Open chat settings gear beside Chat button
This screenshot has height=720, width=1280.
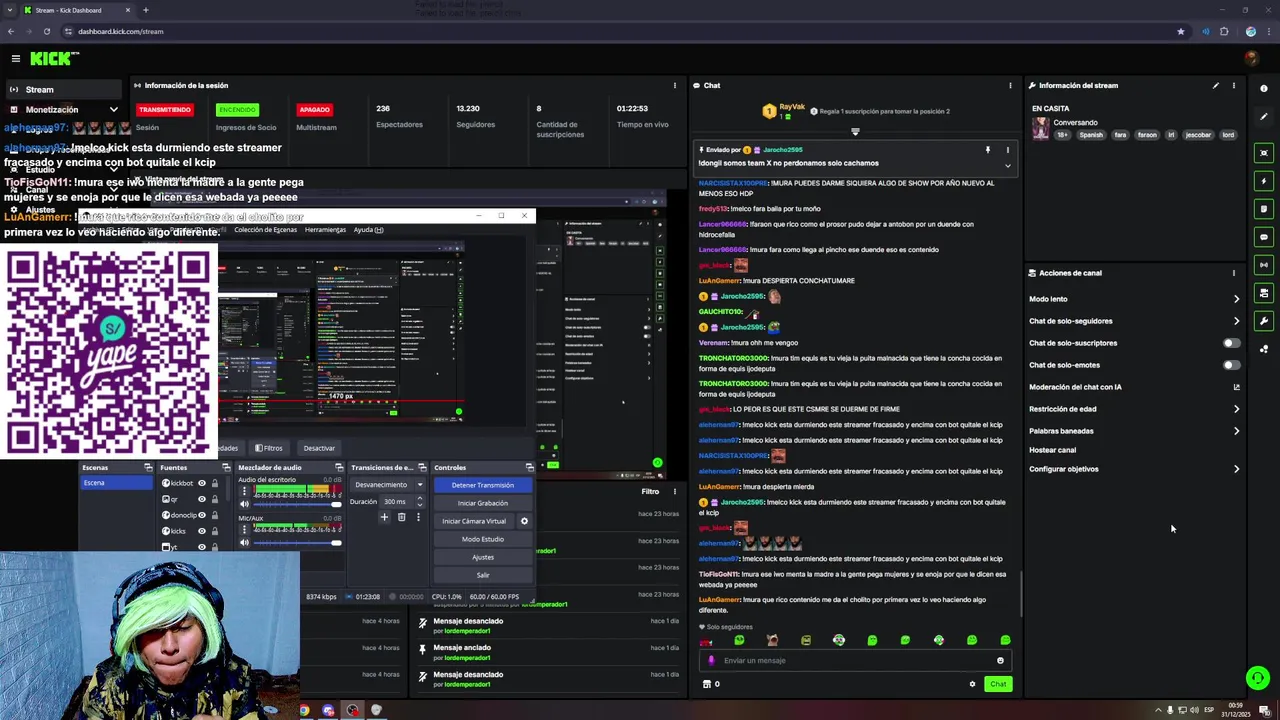[x=972, y=684]
